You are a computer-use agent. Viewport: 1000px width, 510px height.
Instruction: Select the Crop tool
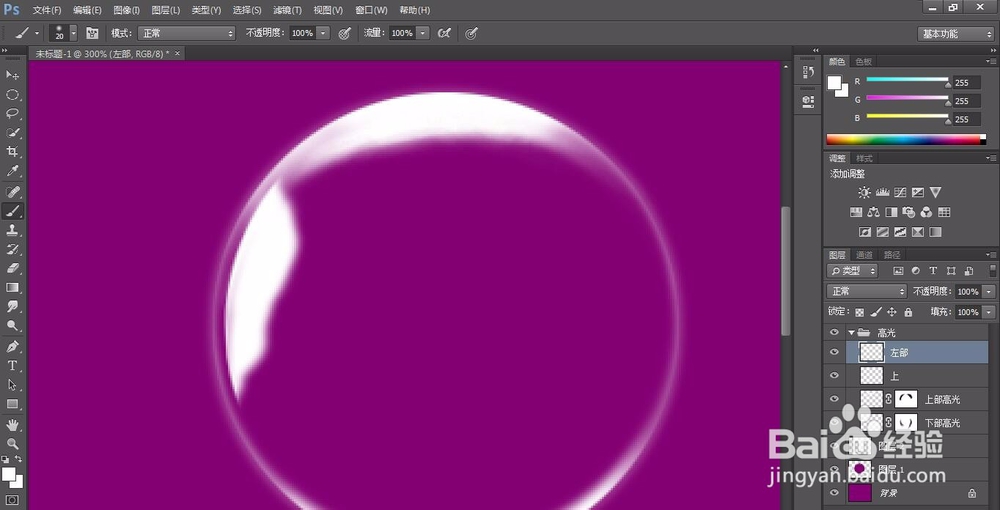coord(12,152)
